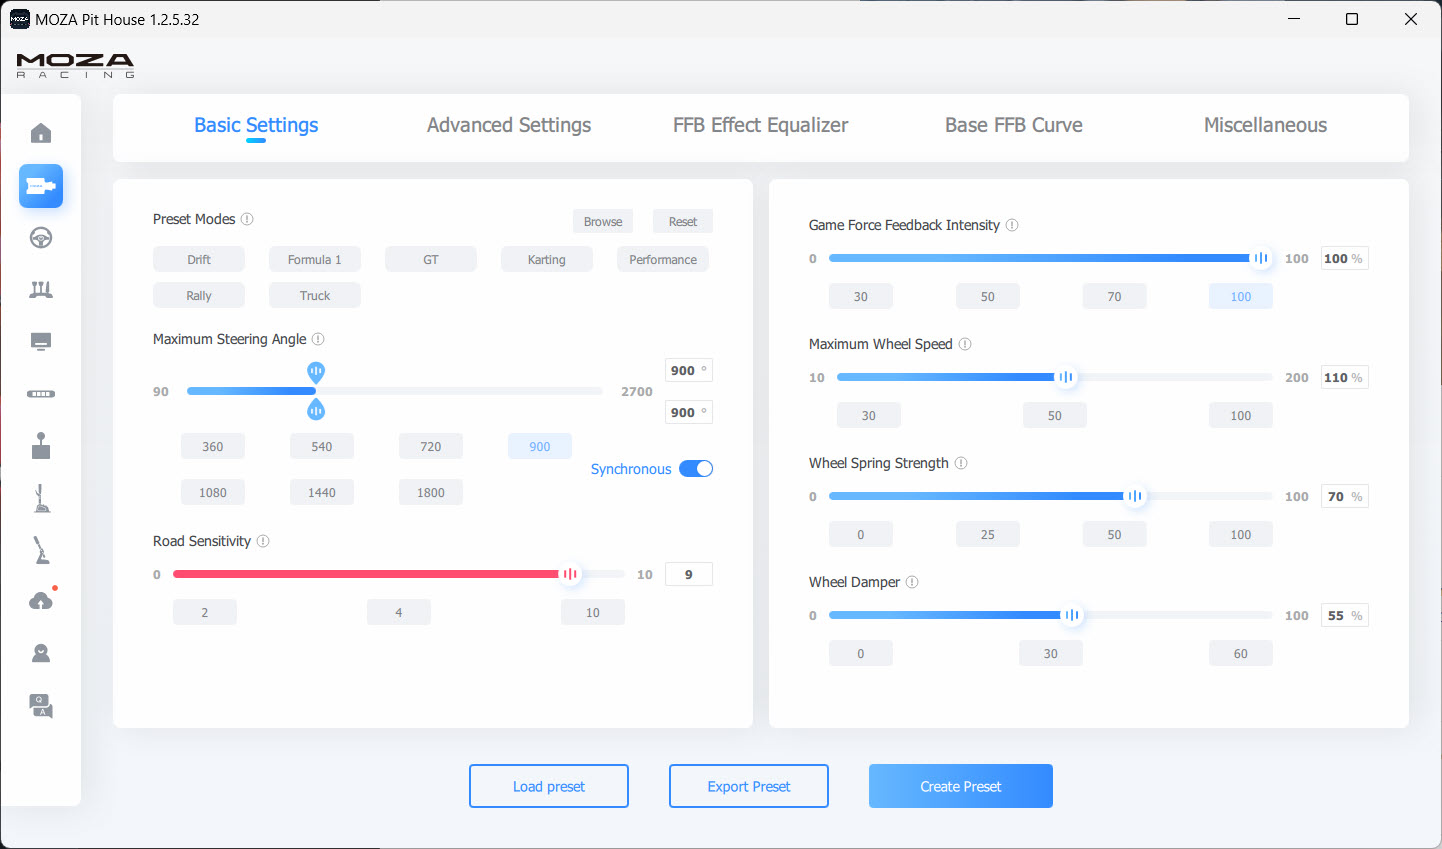Open the pedals settings icon

click(x=41, y=290)
